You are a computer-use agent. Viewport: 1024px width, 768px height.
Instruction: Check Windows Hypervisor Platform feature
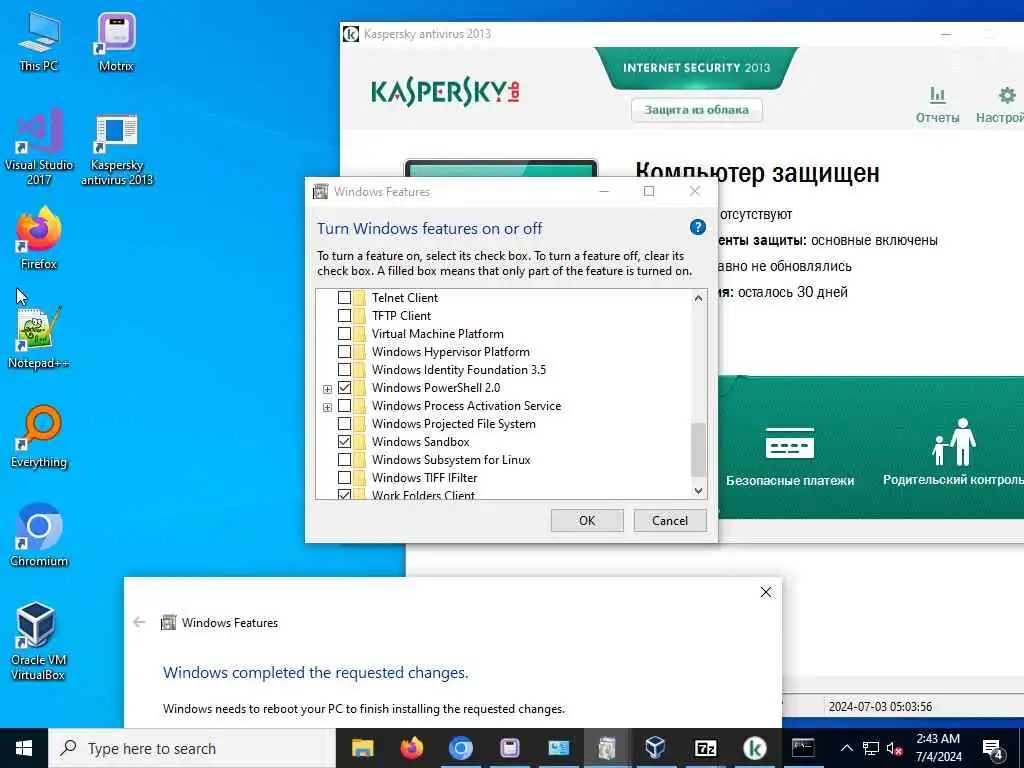344,352
